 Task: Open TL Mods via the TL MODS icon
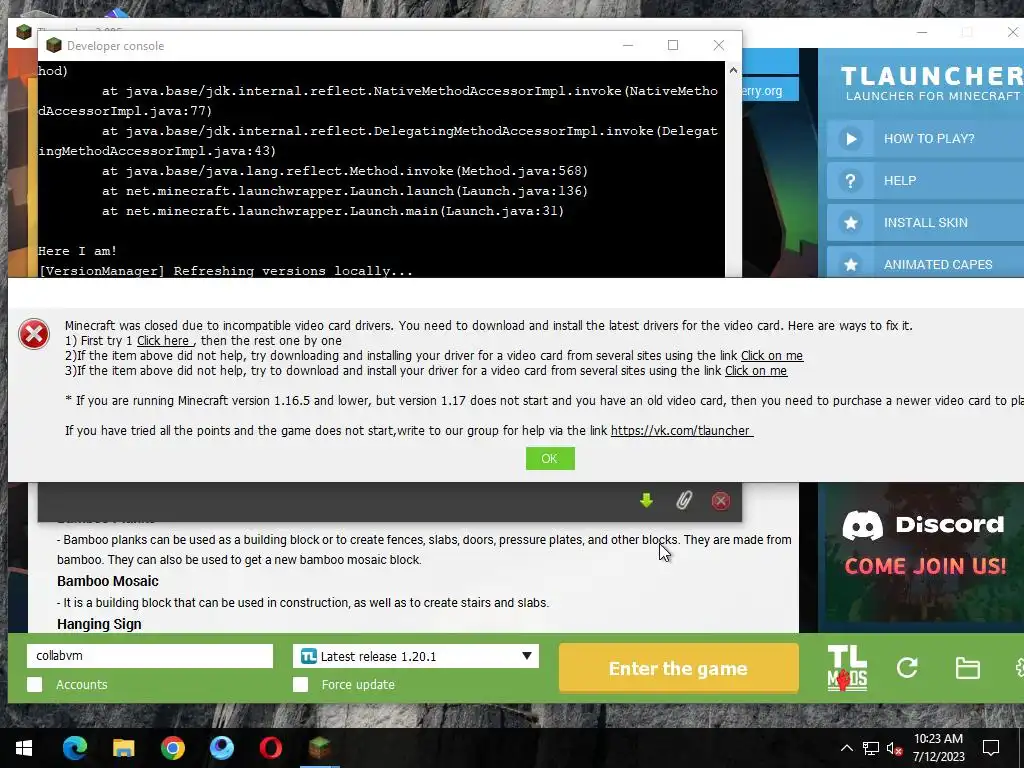click(x=847, y=668)
